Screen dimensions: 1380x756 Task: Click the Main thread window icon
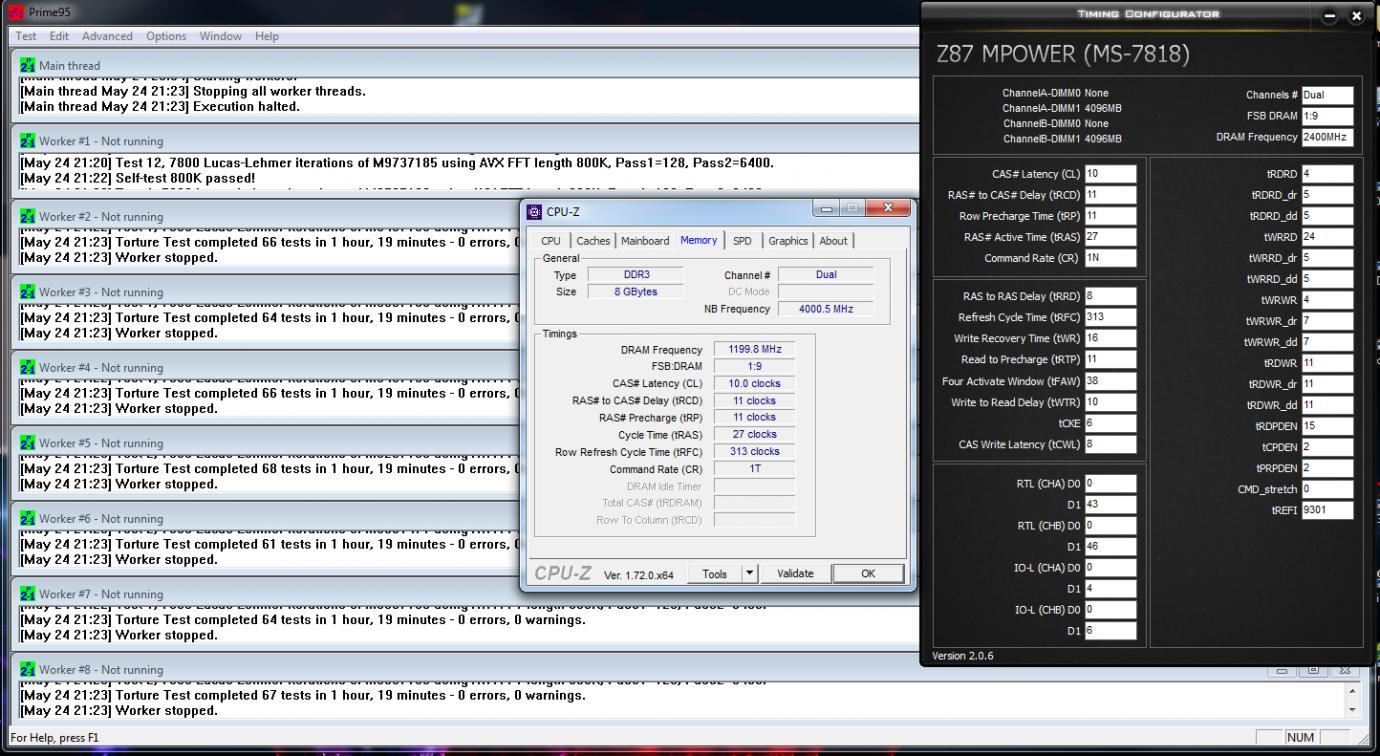[x=28, y=66]
